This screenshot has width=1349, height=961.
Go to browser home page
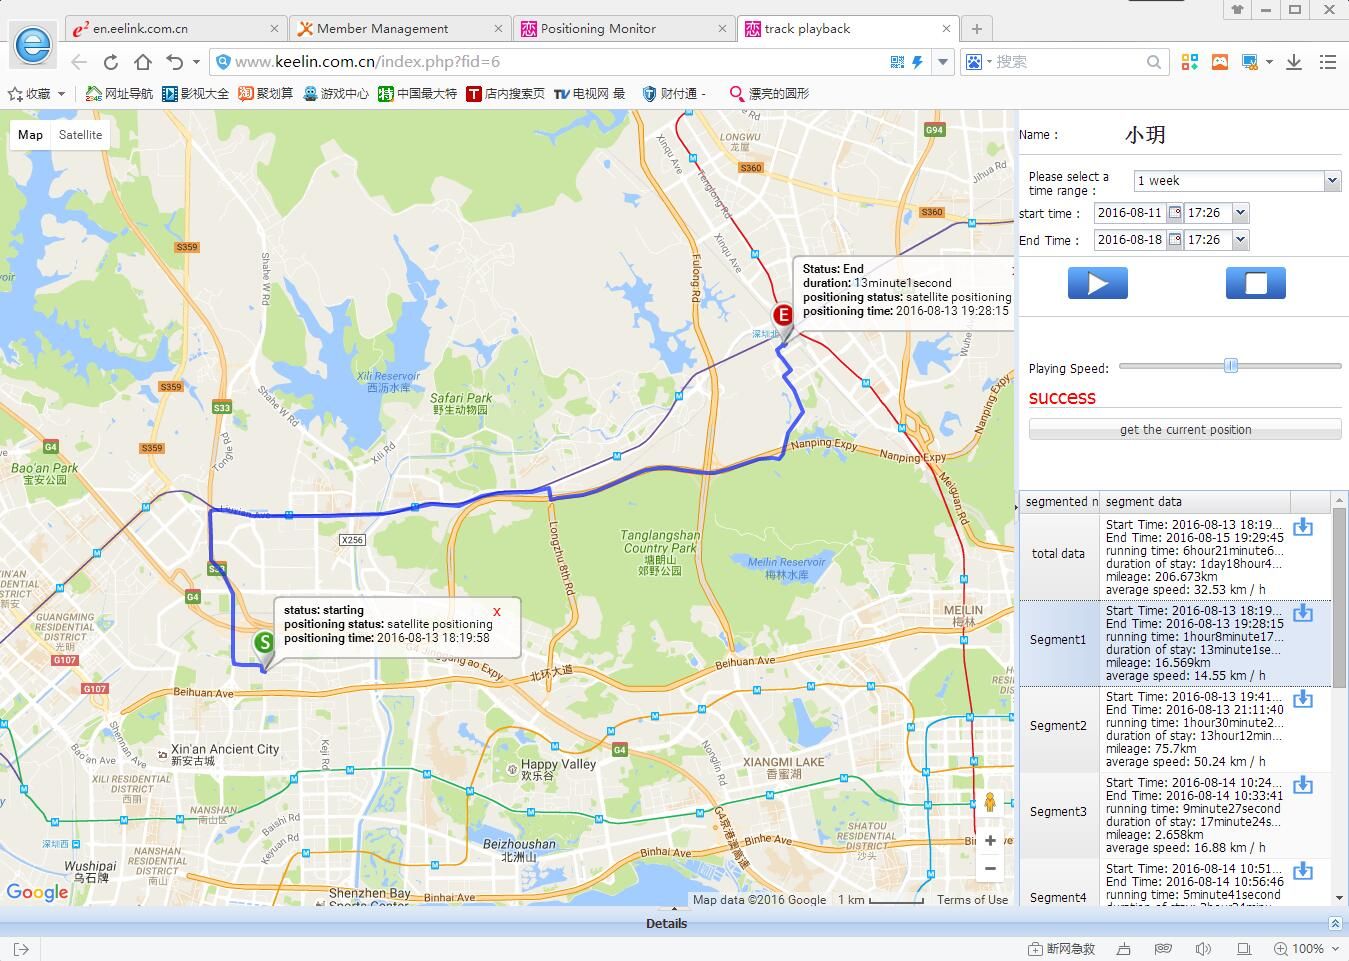pyautogui.click(x=143, y=62)
